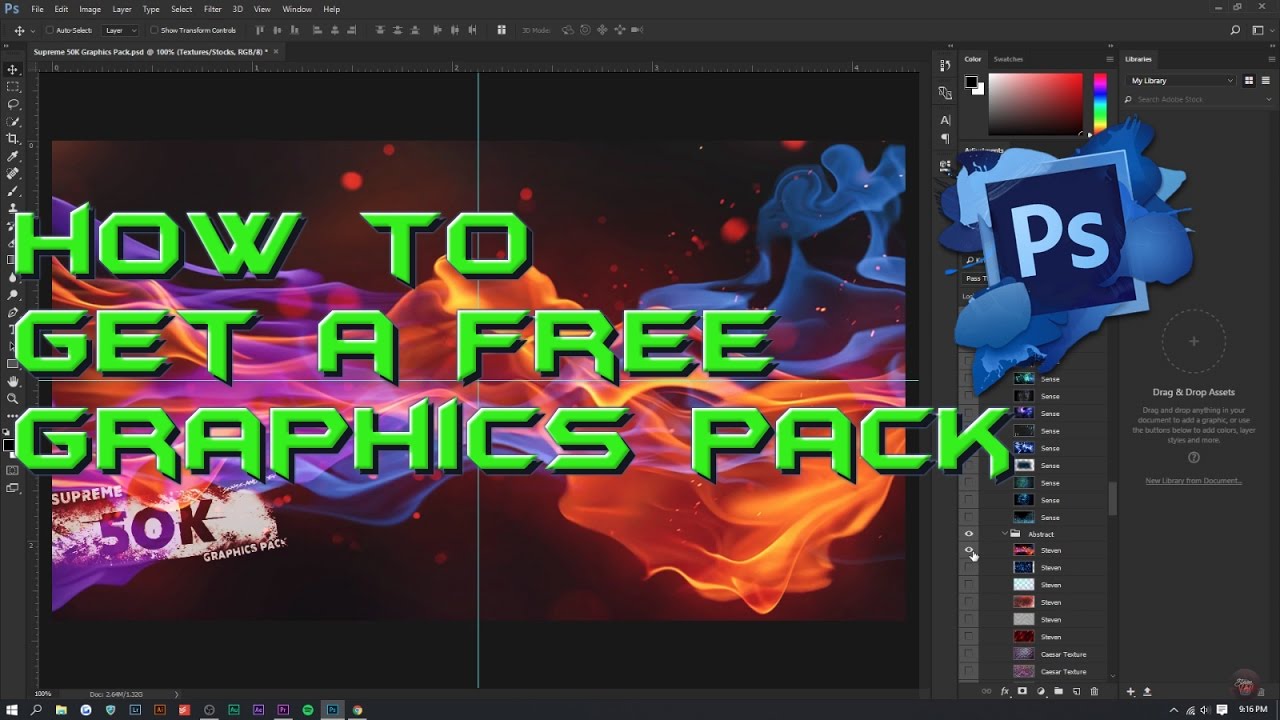Enable the Auto-Select checkbox

50,30
